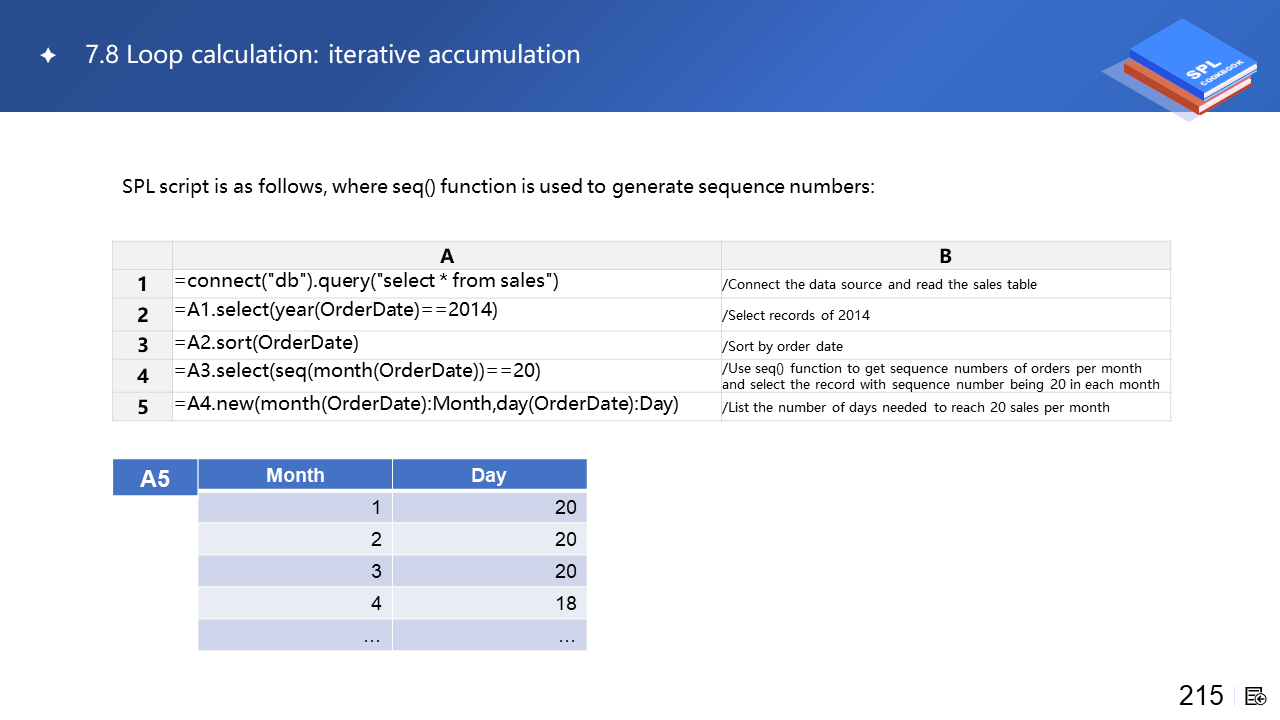Click the star icon before the slide title
1280x720 pixels.
click(48, 56)
